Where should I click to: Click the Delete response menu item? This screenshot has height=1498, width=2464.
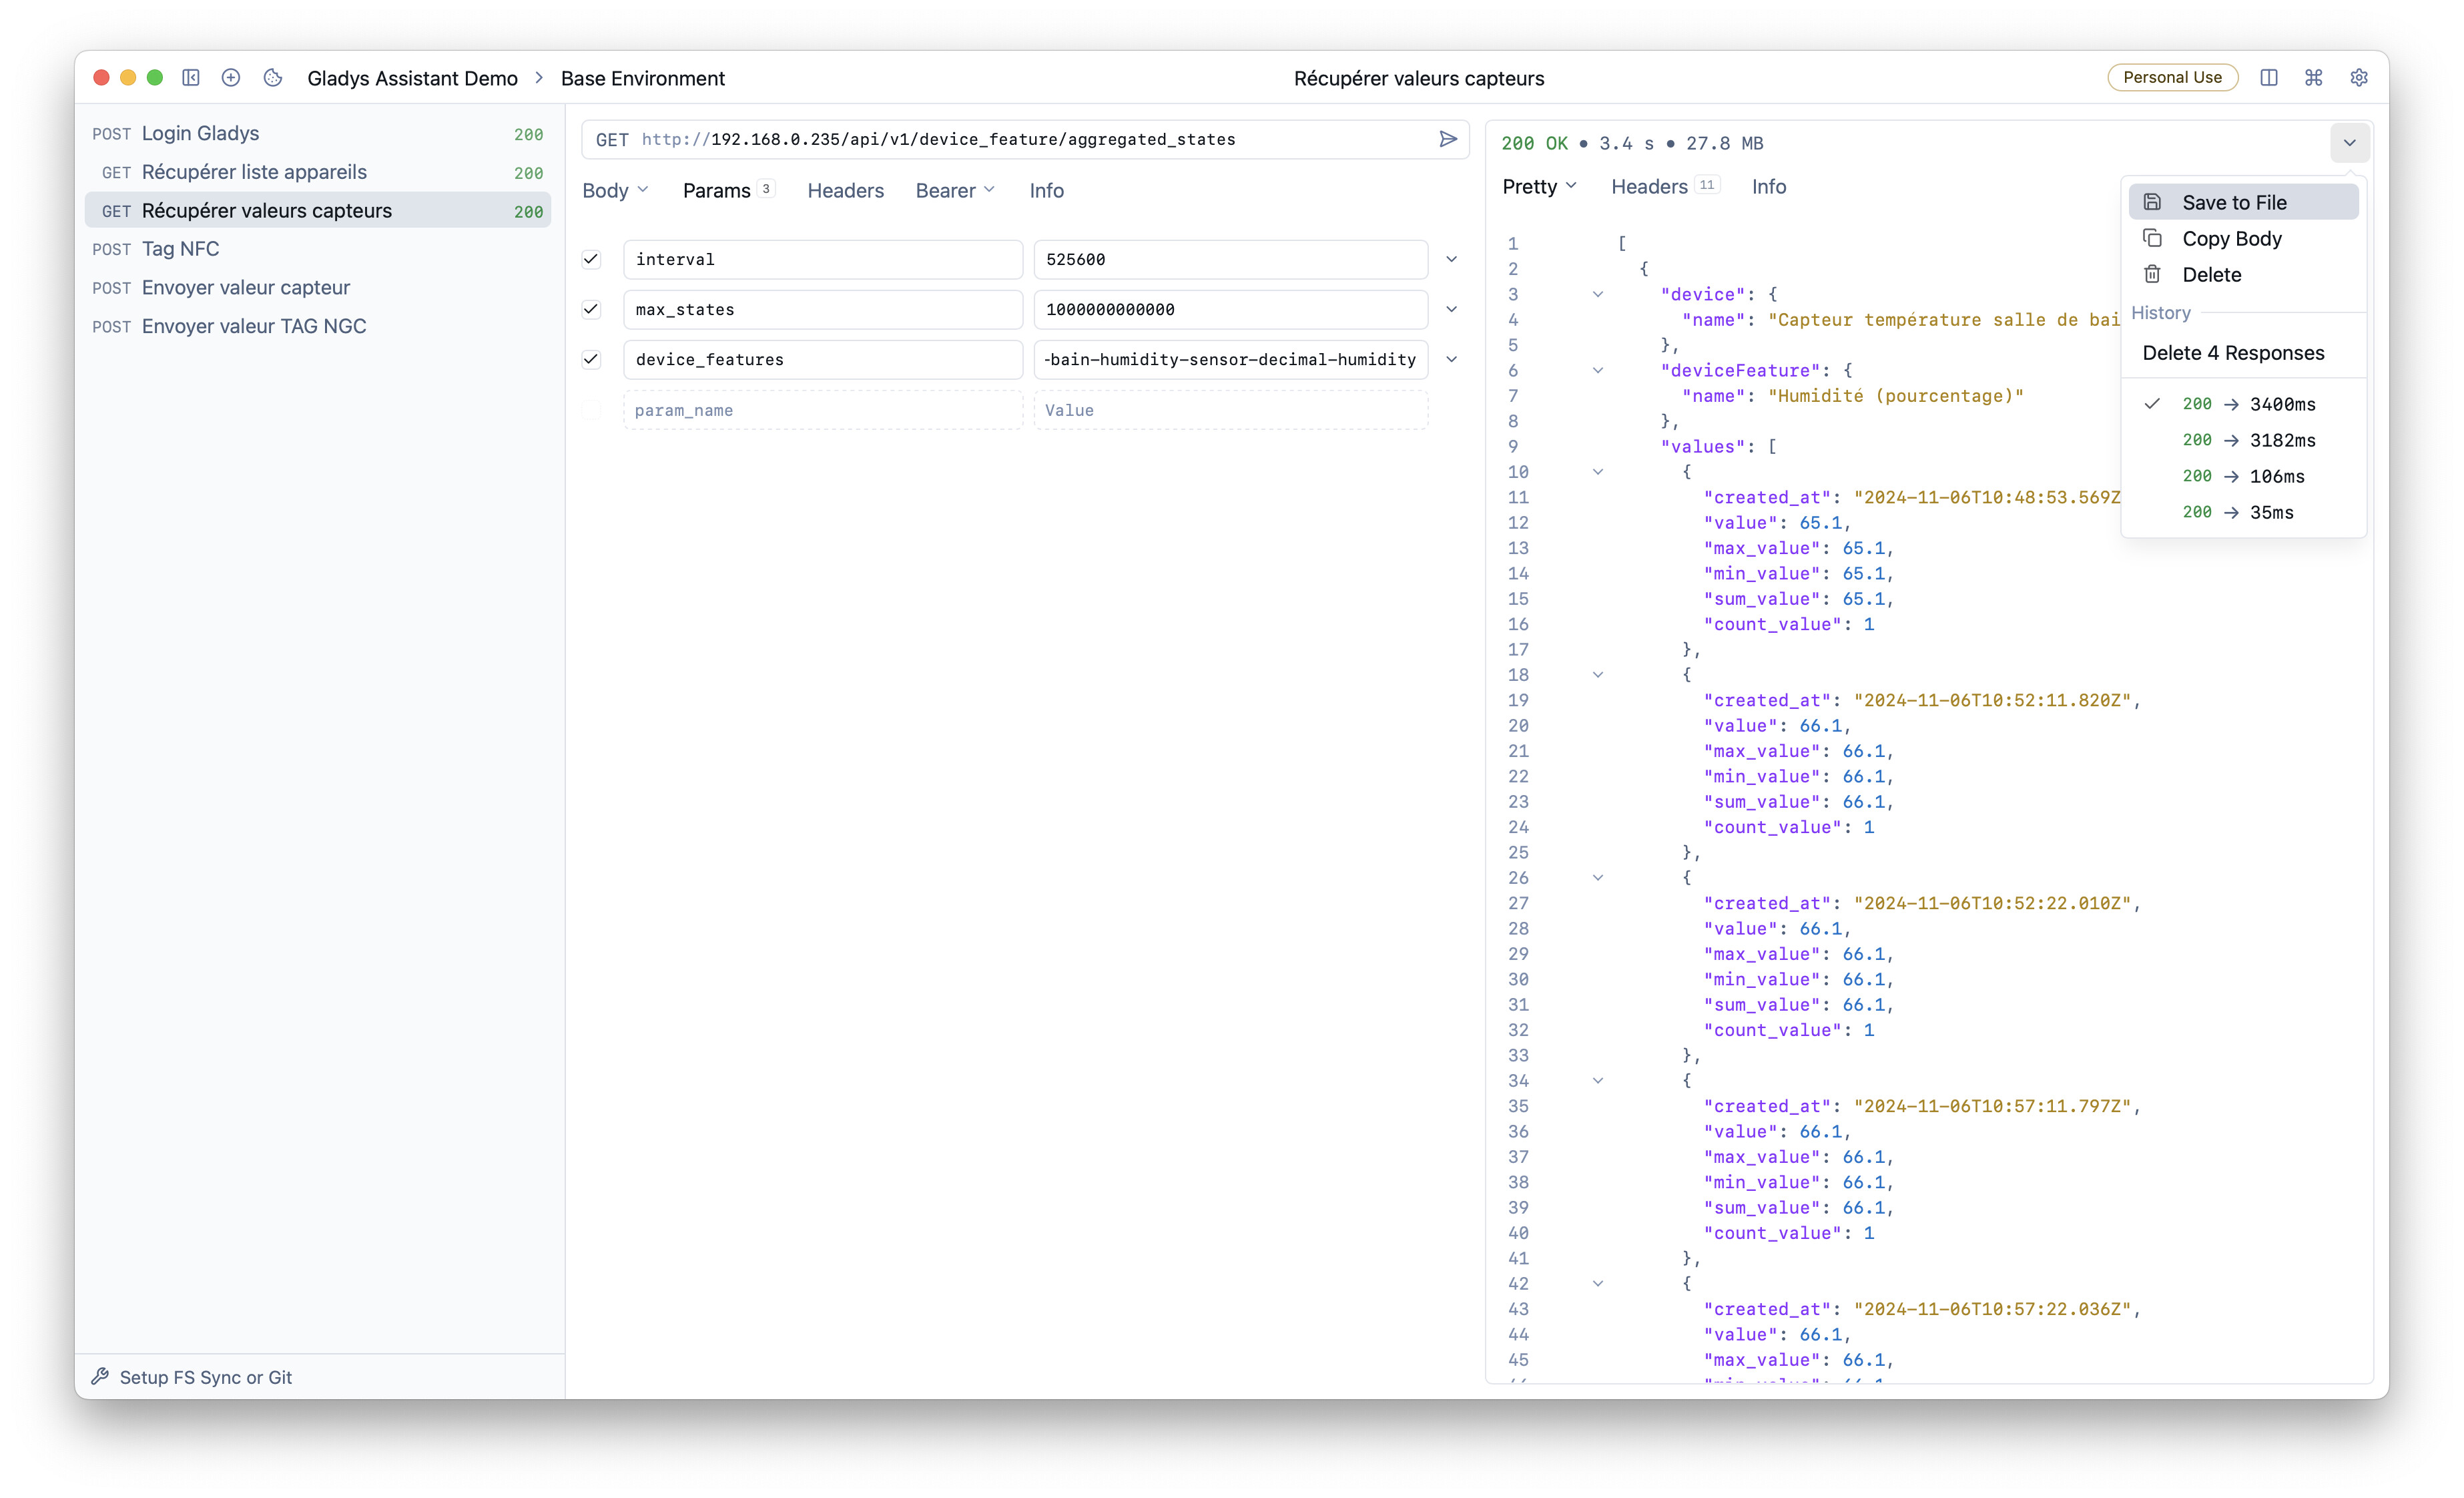[x=2210, y=275]
